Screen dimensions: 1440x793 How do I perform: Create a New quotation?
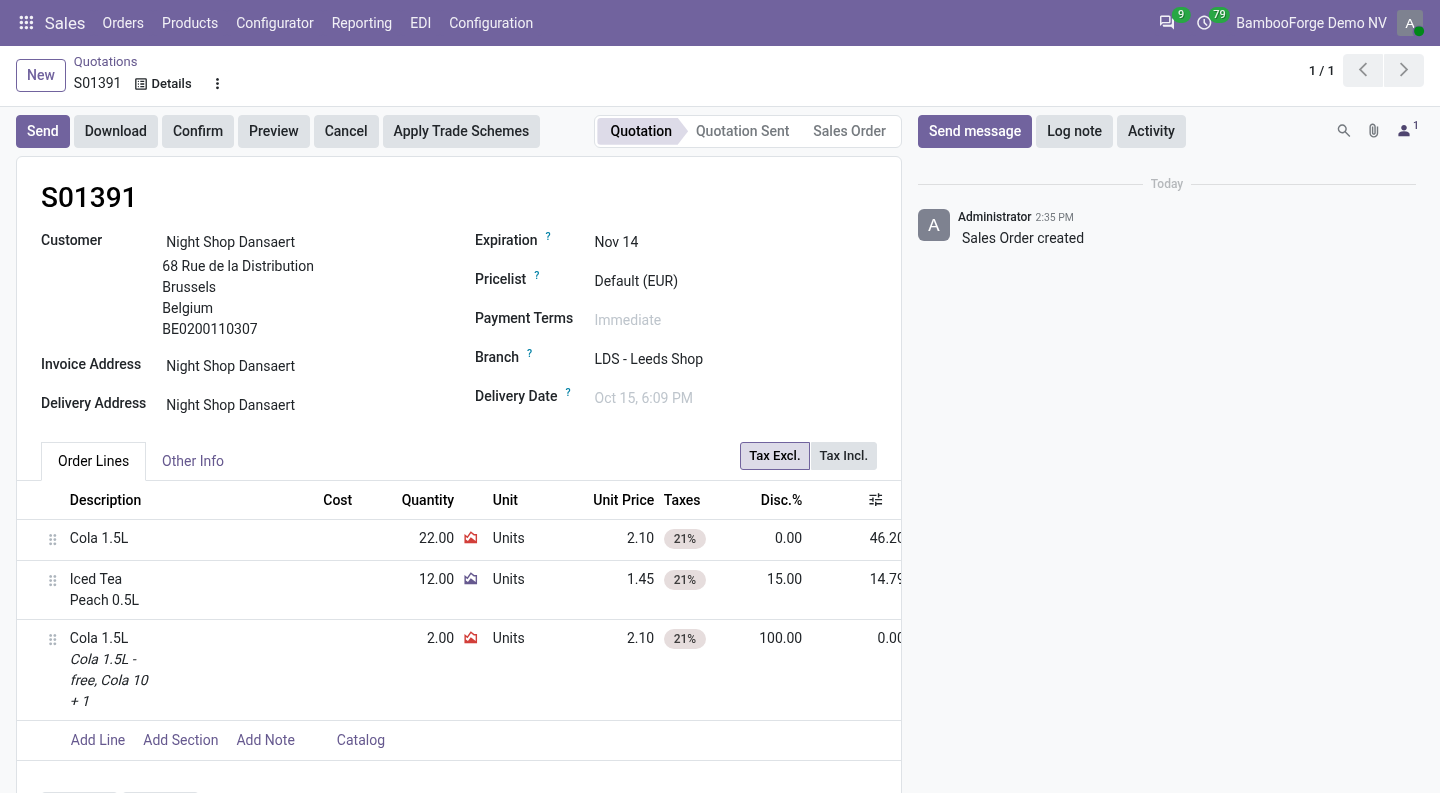click(x=41, y=75)
